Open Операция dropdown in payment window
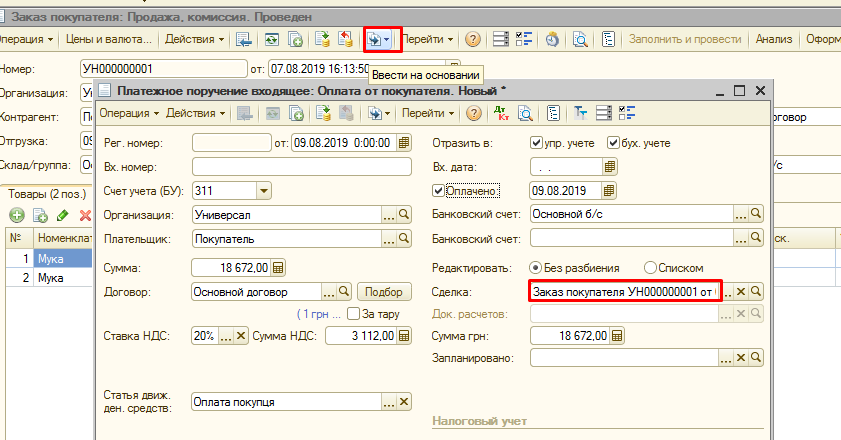 [x=129, y=113]
